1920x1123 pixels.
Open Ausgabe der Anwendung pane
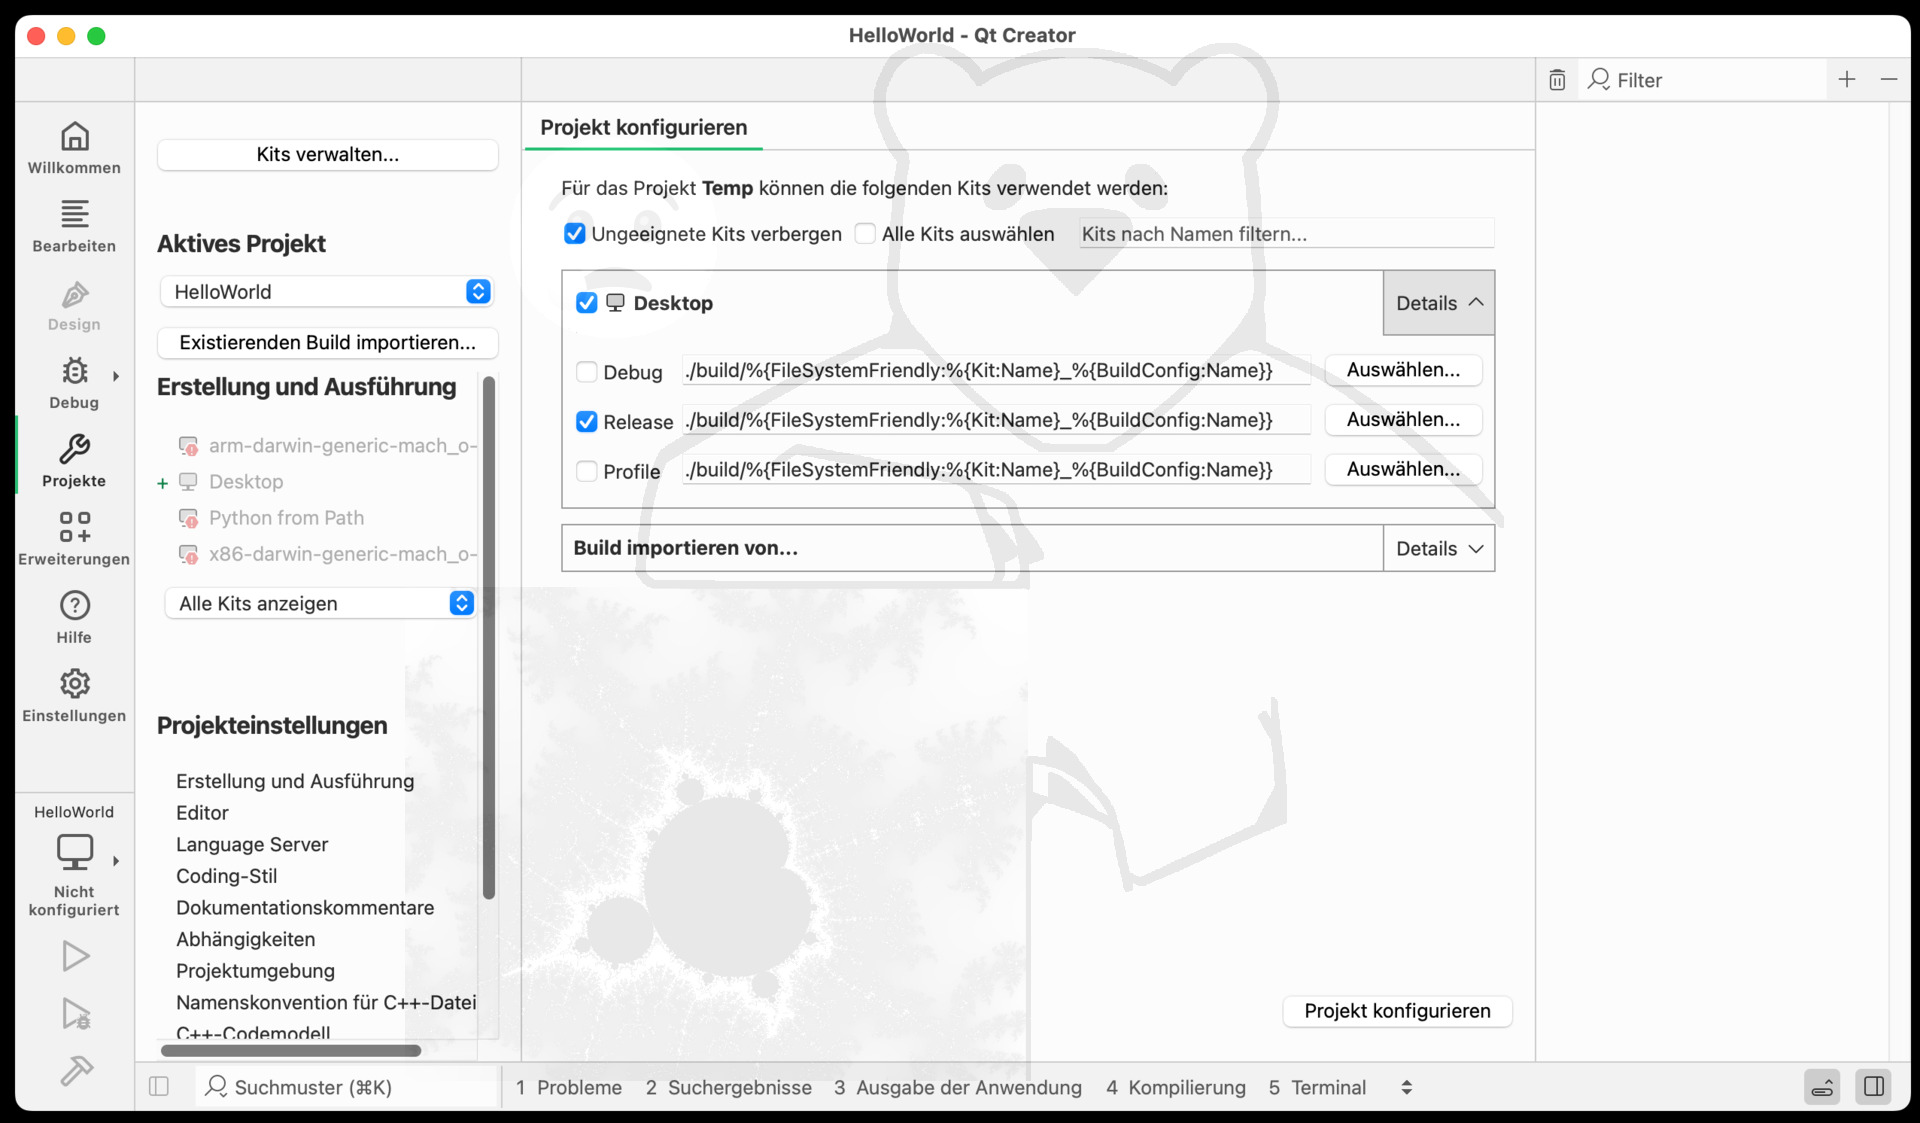coord(958,1087)
